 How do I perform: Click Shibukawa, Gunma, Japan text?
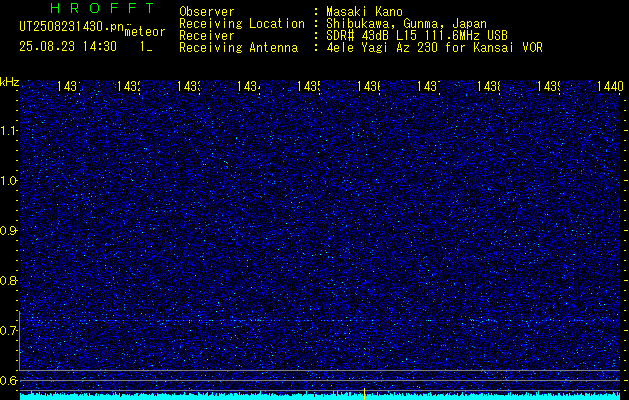[406, 24]
